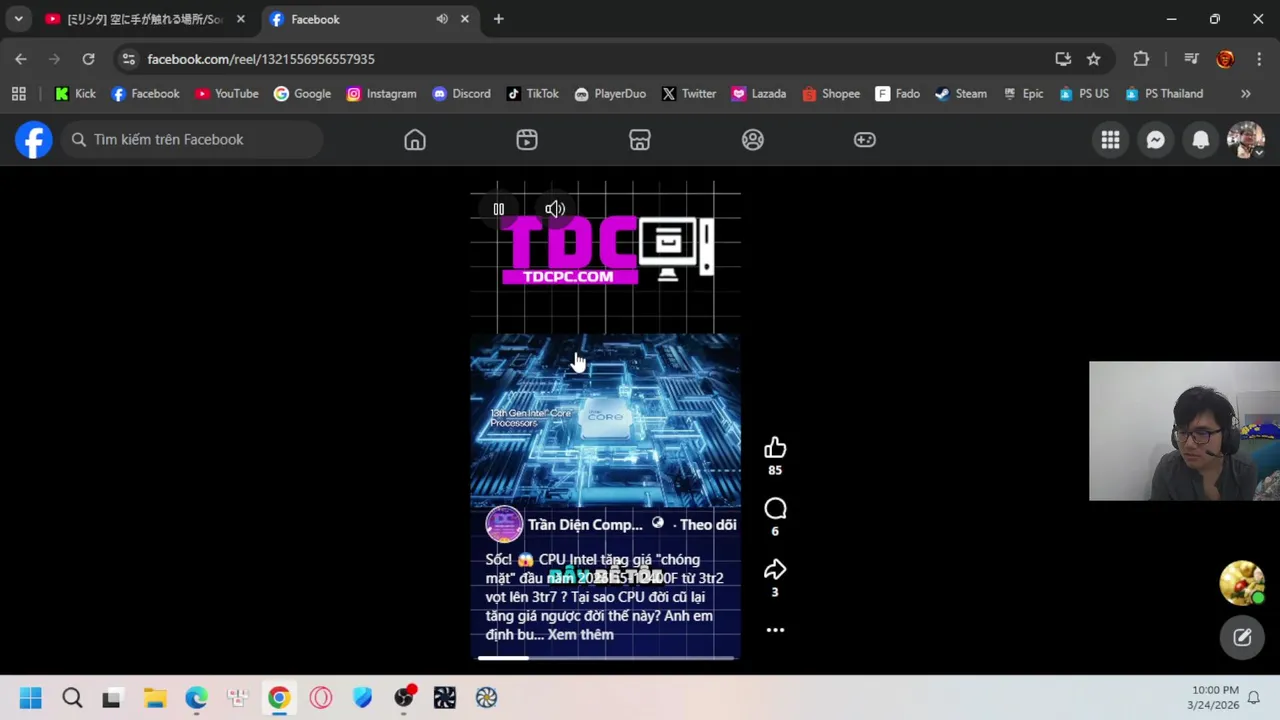Screen dimensions: 1280x720
Task: View site information icon in address bar
Action: tap(128, 59)
